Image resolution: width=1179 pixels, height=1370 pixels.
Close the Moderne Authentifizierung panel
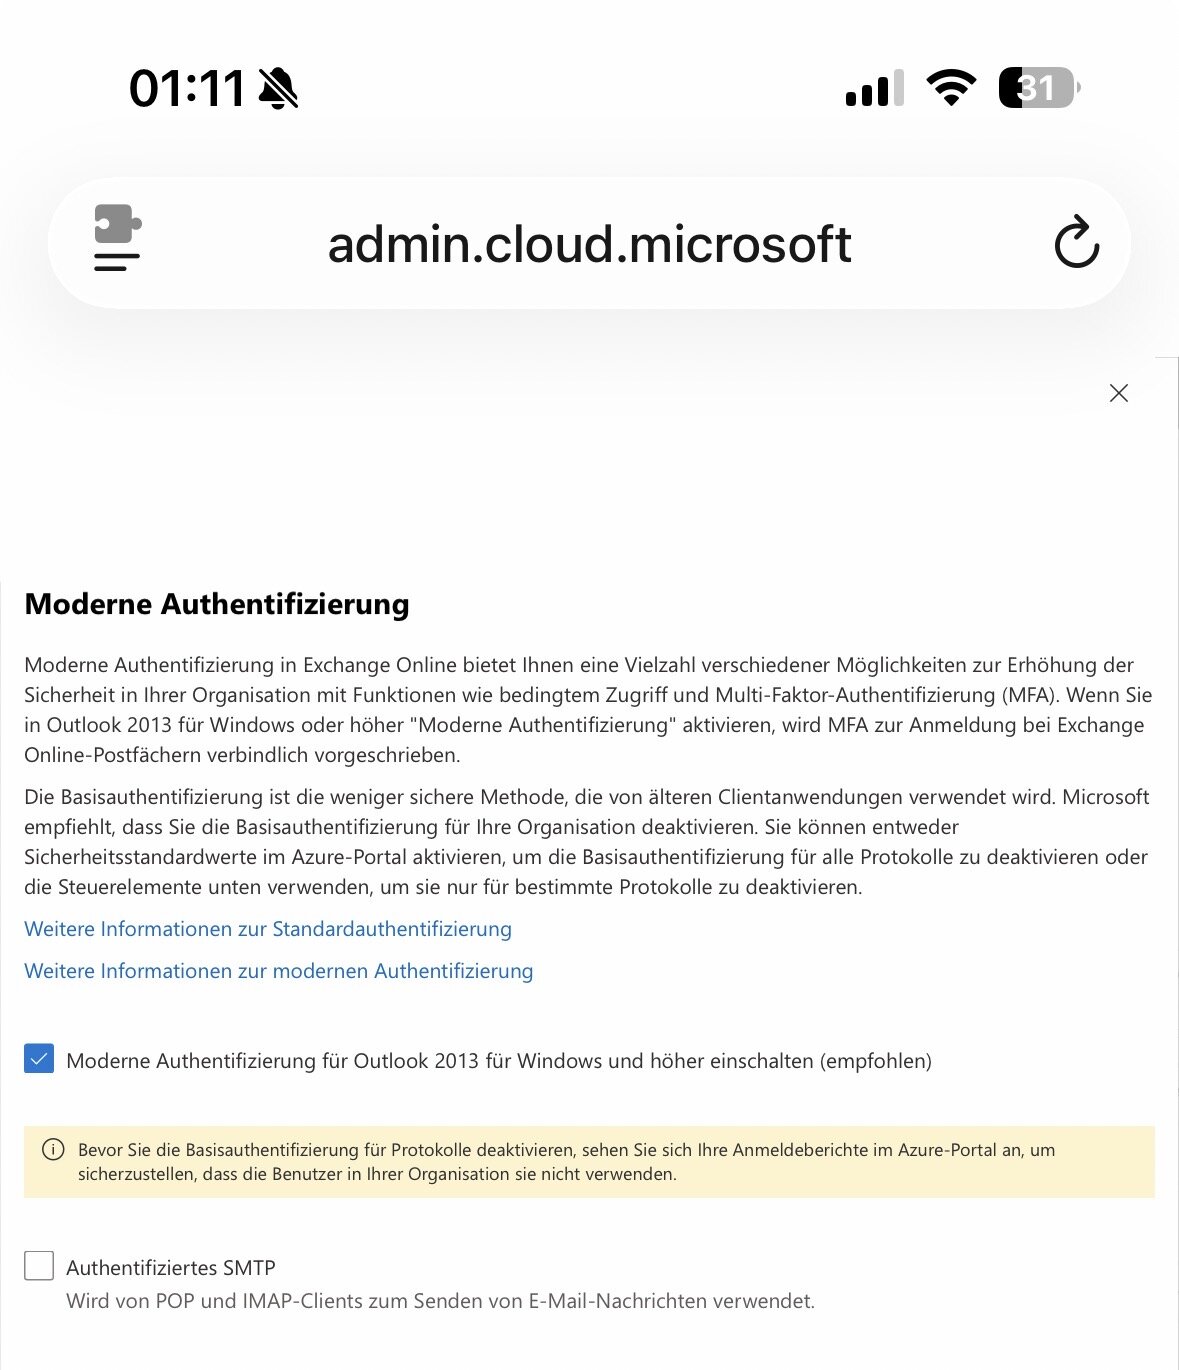1118,393
